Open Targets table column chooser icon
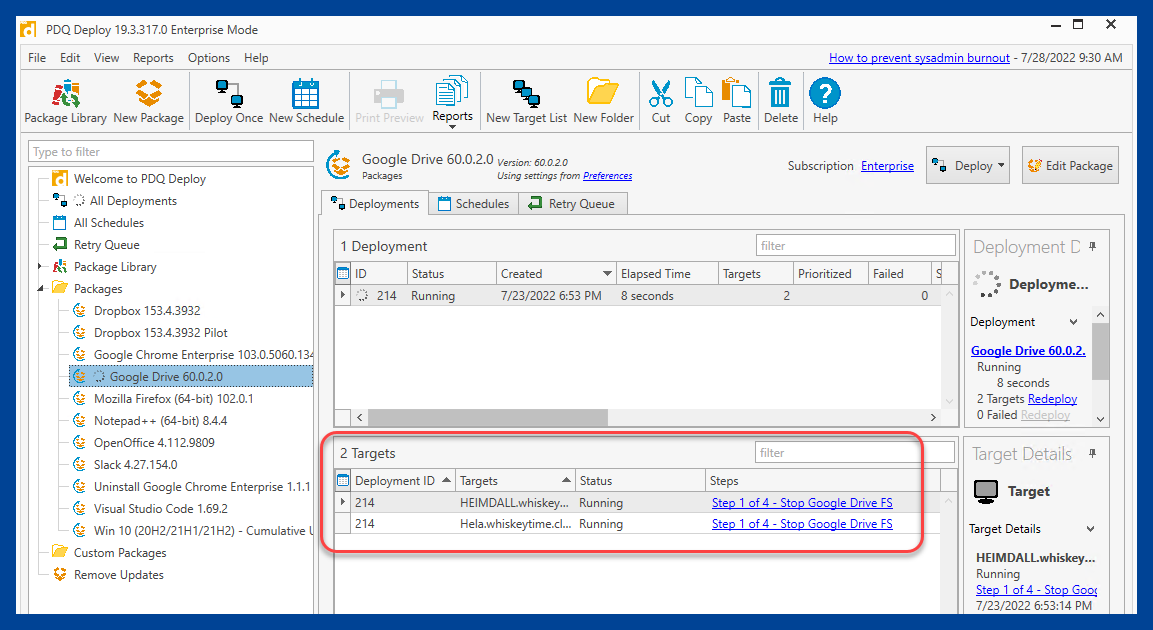This screenshot has height=630, width=1153. (x=343, y=481)
